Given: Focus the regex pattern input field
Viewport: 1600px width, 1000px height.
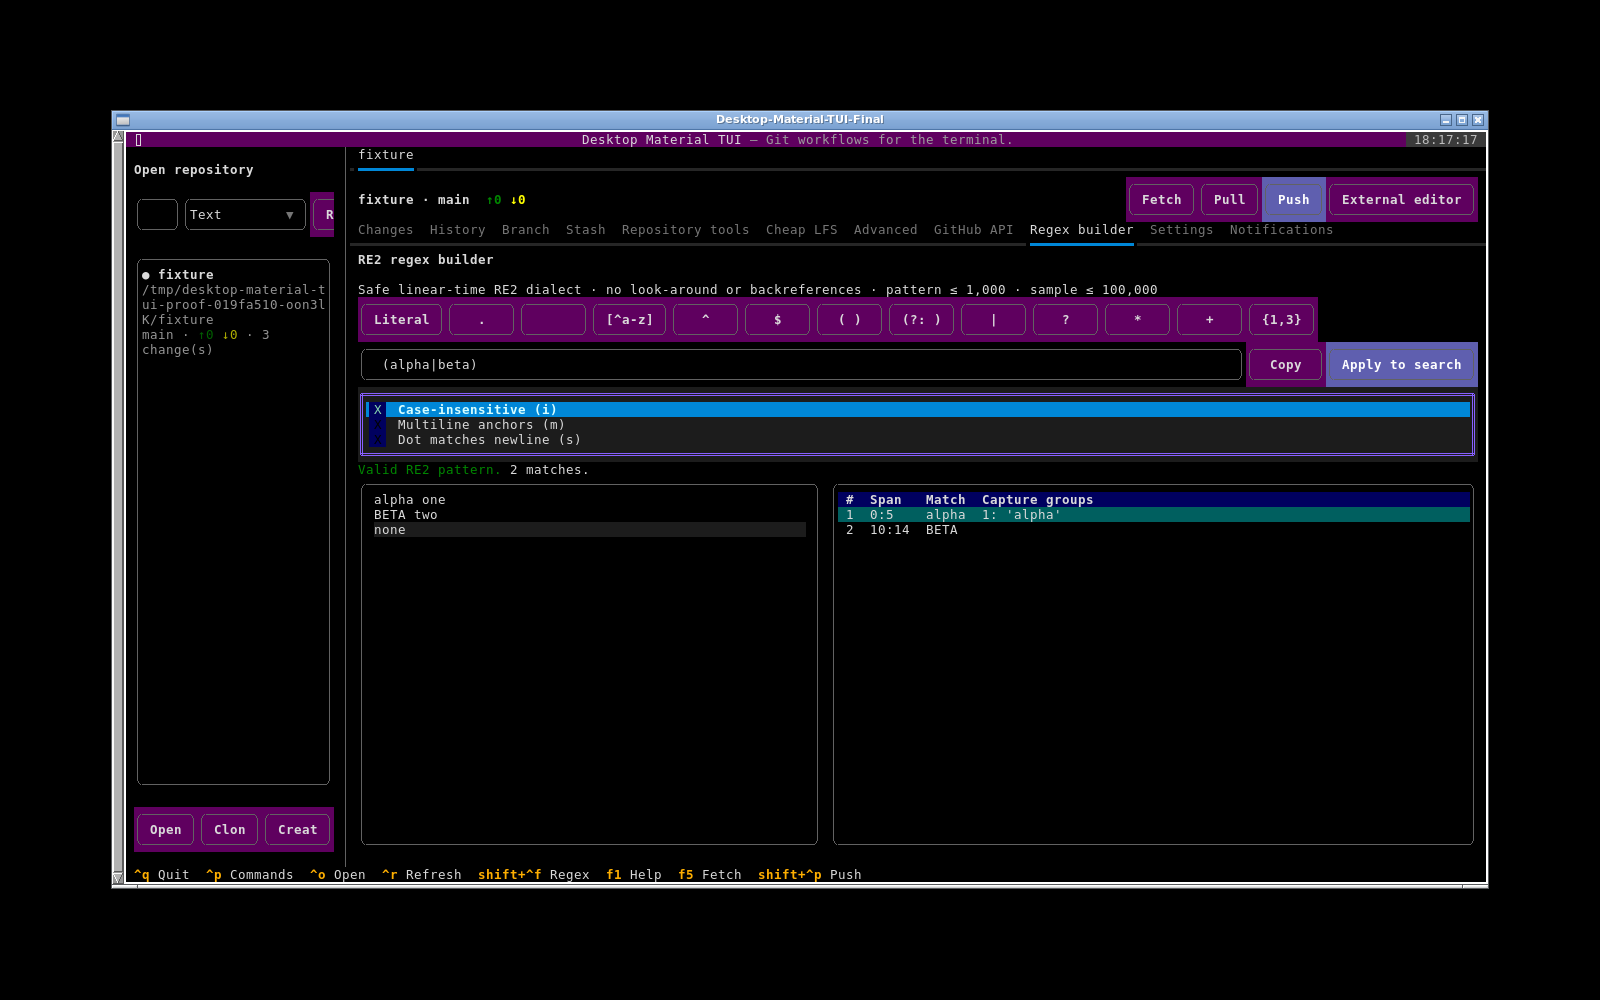Looking at the screenshot, I should click(x=801, y=365).
